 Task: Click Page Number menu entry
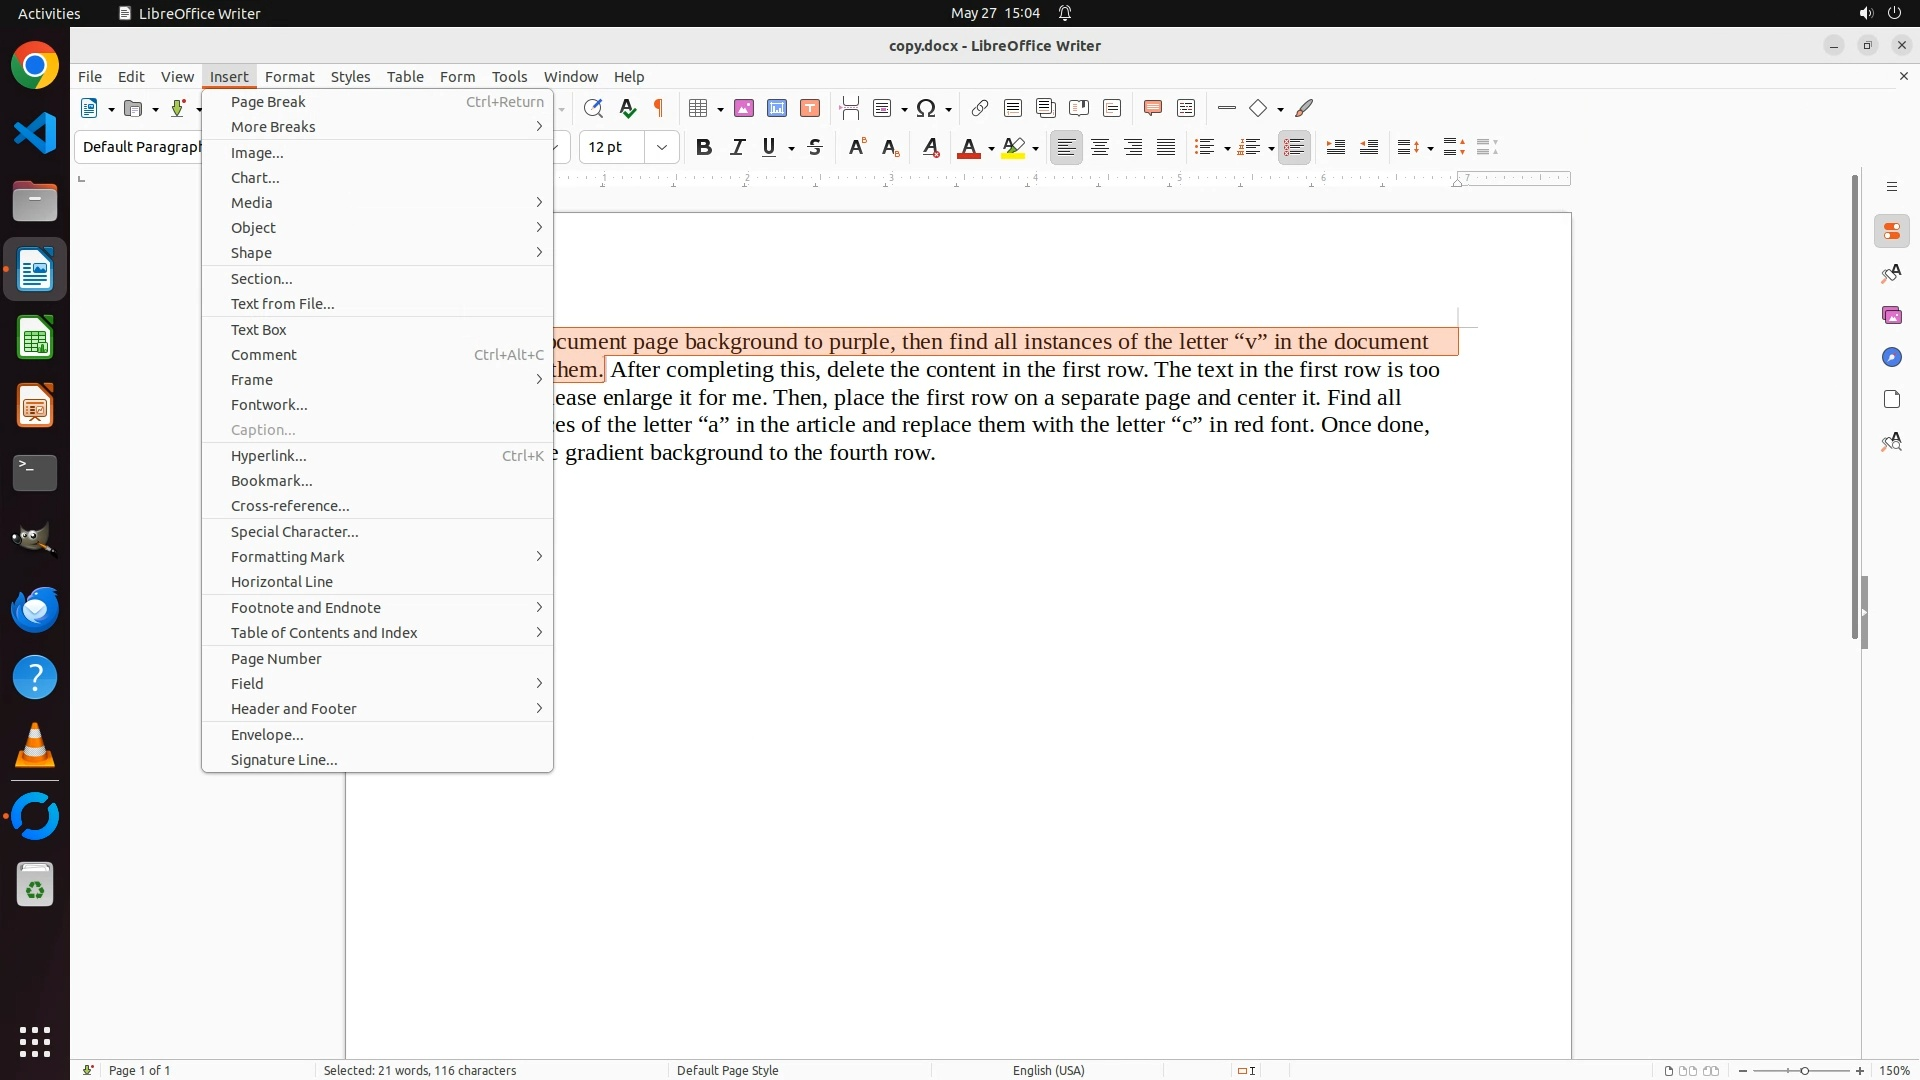(276, 659)
